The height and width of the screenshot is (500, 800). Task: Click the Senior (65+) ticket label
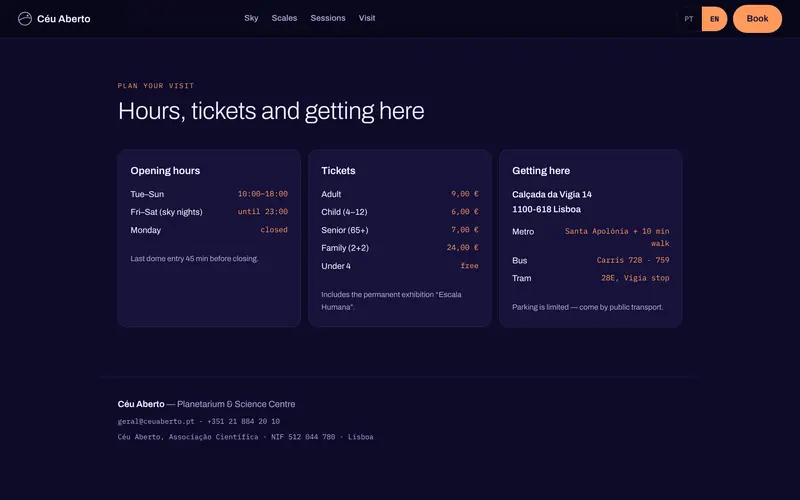(x=345, y=230)
